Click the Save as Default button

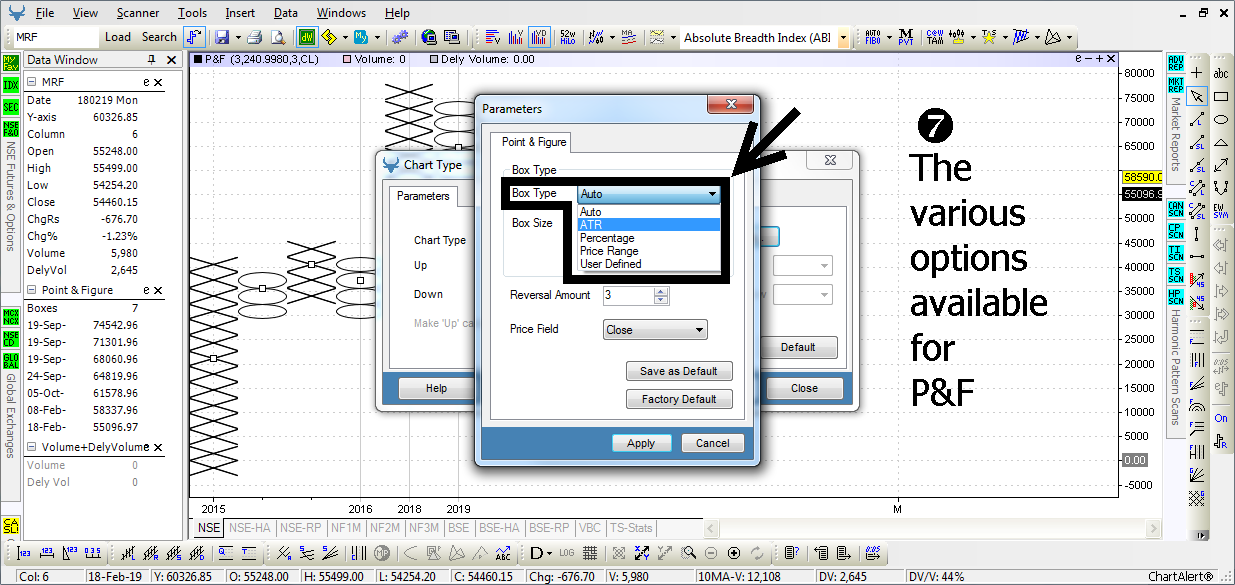point(679,371)
